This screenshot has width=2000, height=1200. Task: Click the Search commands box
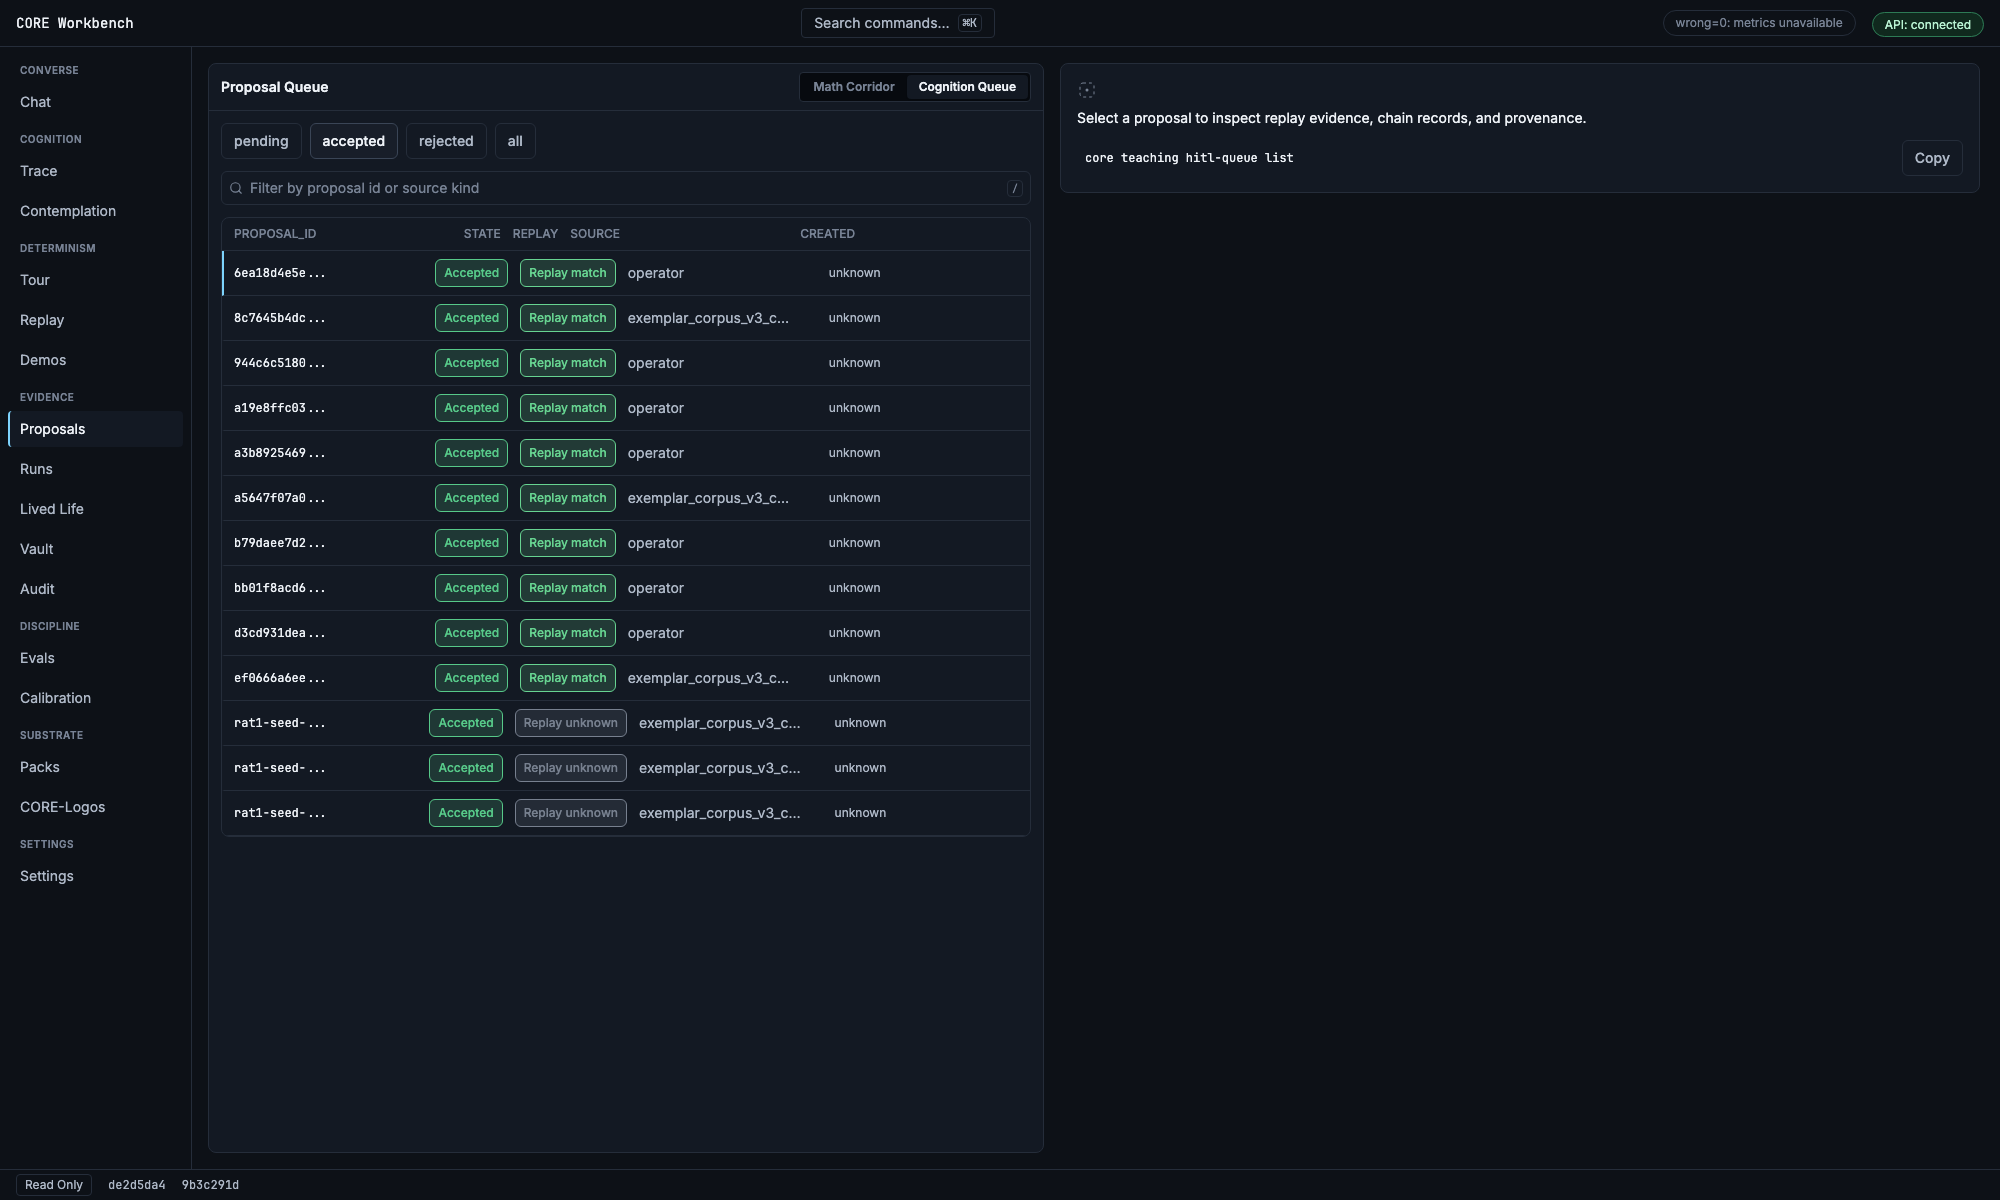(x=897, y=23)
